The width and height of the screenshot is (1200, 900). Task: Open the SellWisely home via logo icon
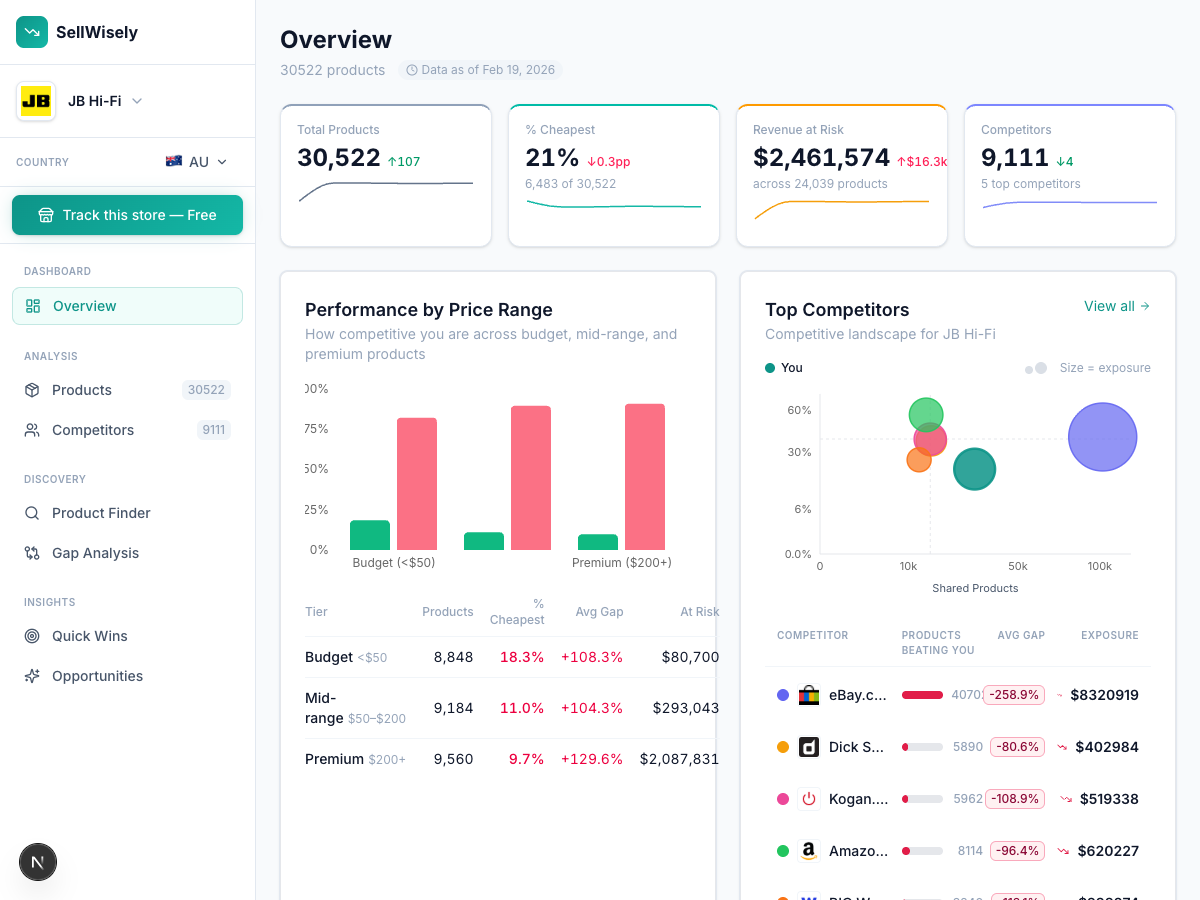(32, 32)
